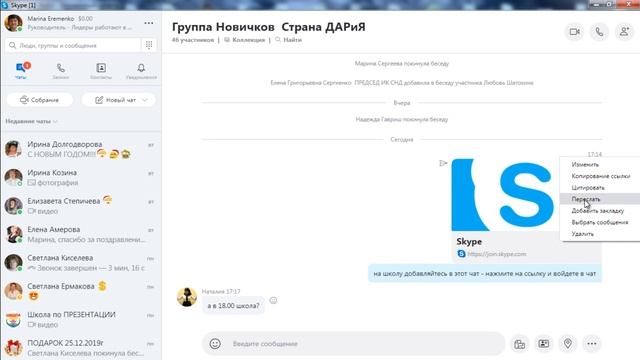Switch to the Calls tab

[60, 70]
